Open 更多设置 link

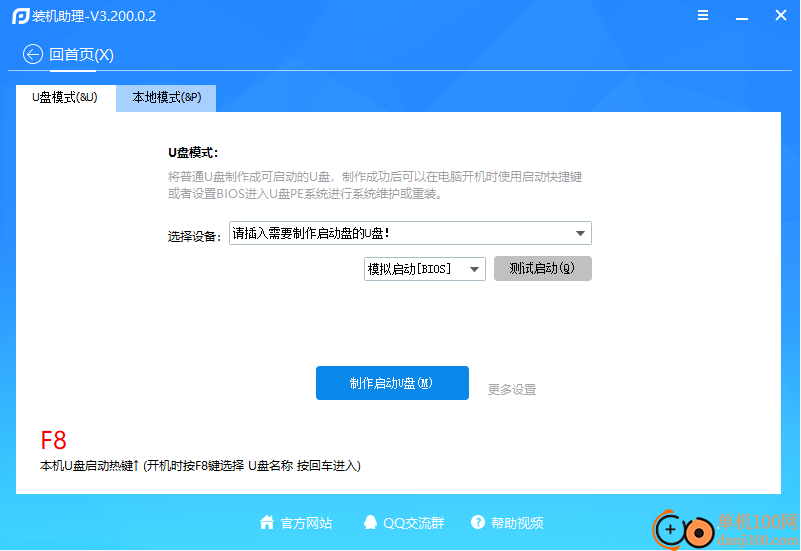[x=512, y=390]
